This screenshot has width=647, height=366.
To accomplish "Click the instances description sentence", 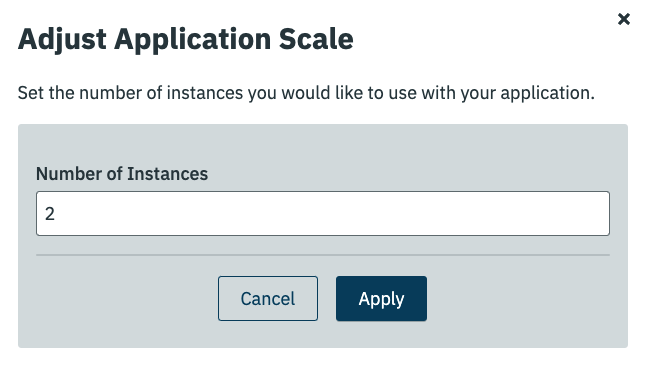I will click(x=306, y=93).
